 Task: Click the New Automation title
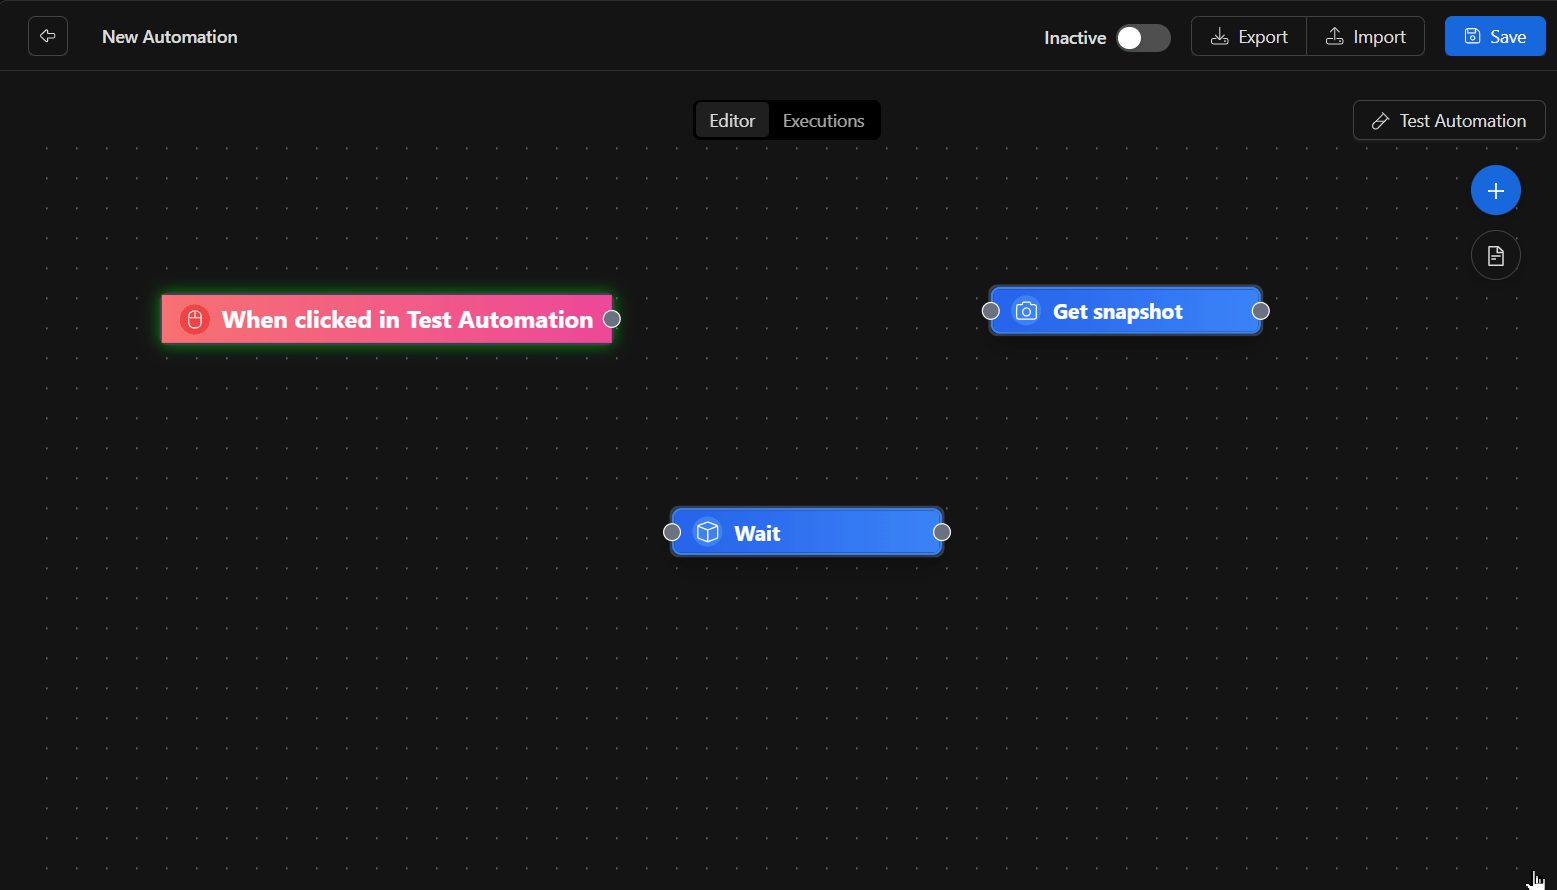click(x=170, y=37)
